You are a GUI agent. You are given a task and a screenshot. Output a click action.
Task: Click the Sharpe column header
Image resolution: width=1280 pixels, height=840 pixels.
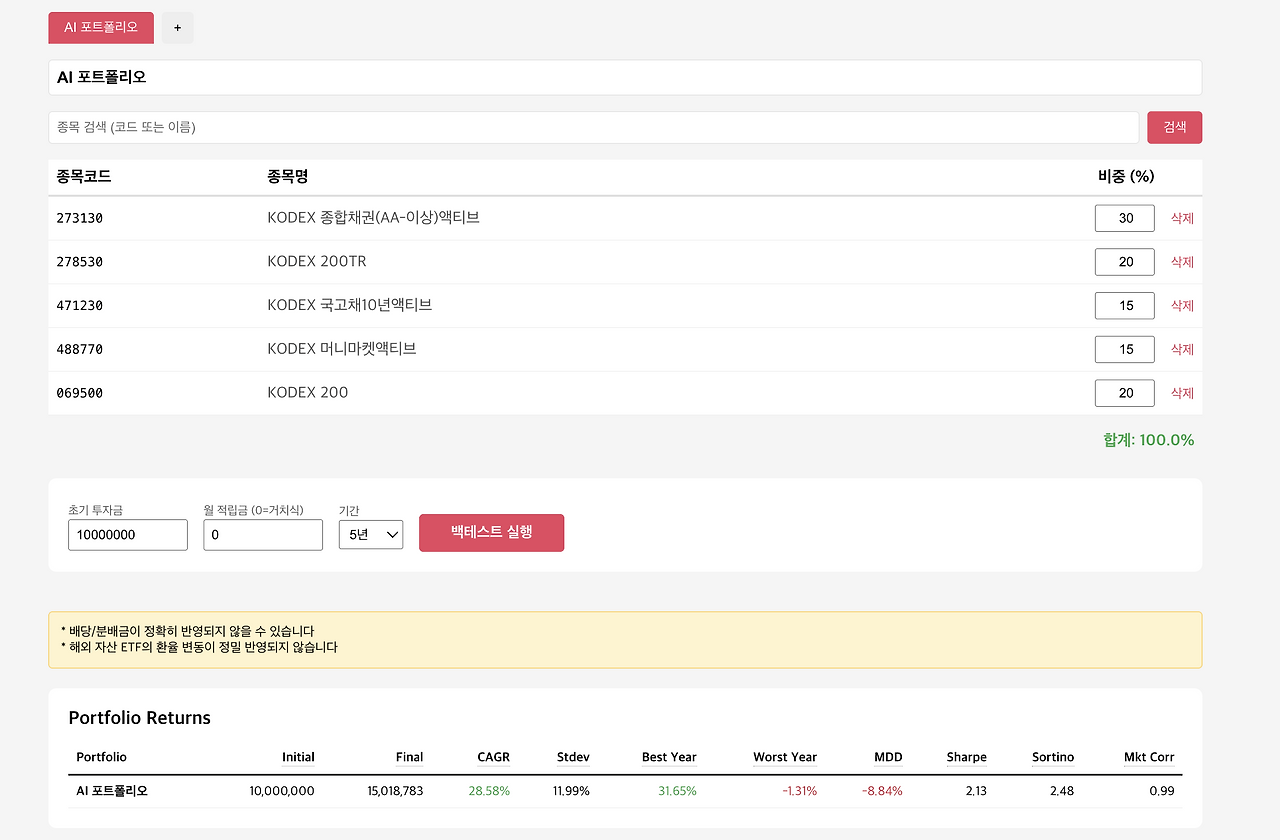click(x=967, y=757)
